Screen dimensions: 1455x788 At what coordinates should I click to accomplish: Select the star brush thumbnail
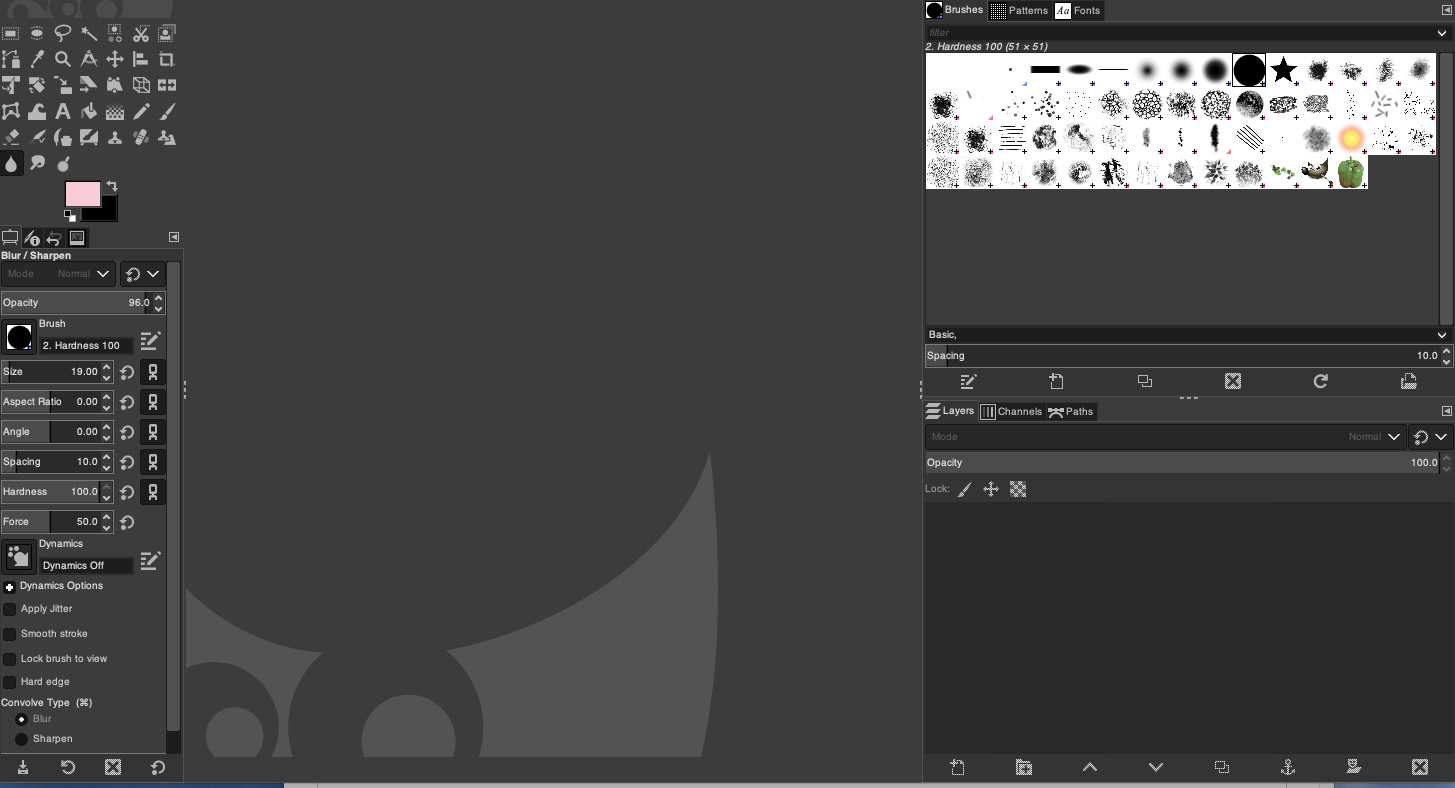click(1283, 70)
